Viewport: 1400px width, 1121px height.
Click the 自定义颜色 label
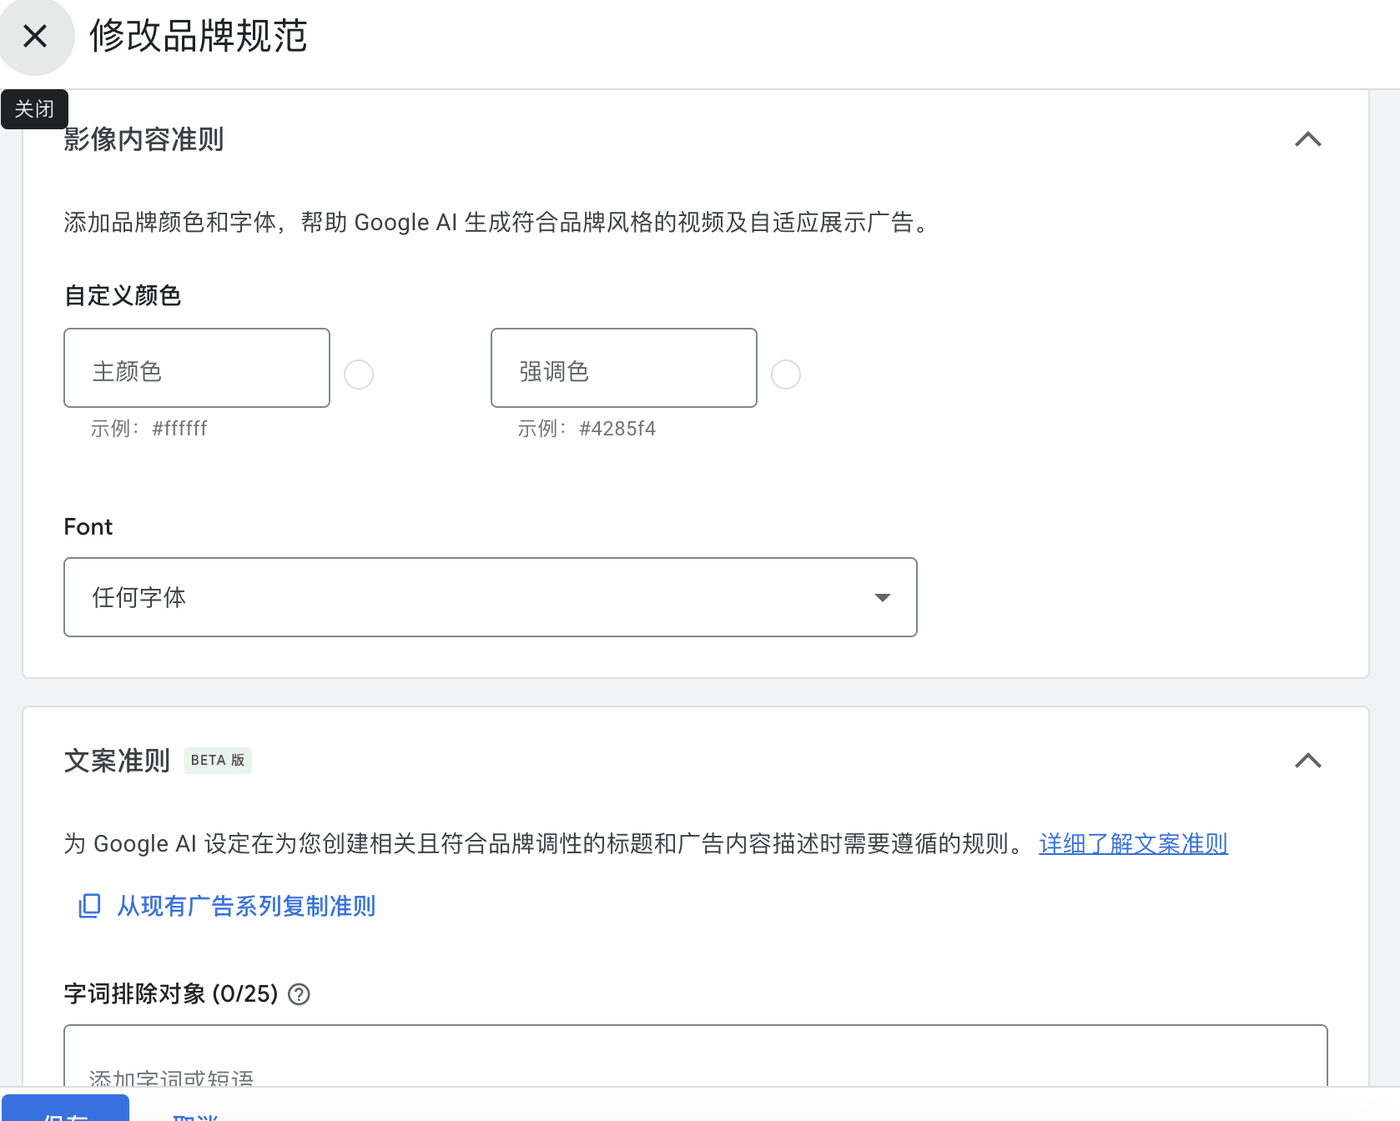(122, 296)
